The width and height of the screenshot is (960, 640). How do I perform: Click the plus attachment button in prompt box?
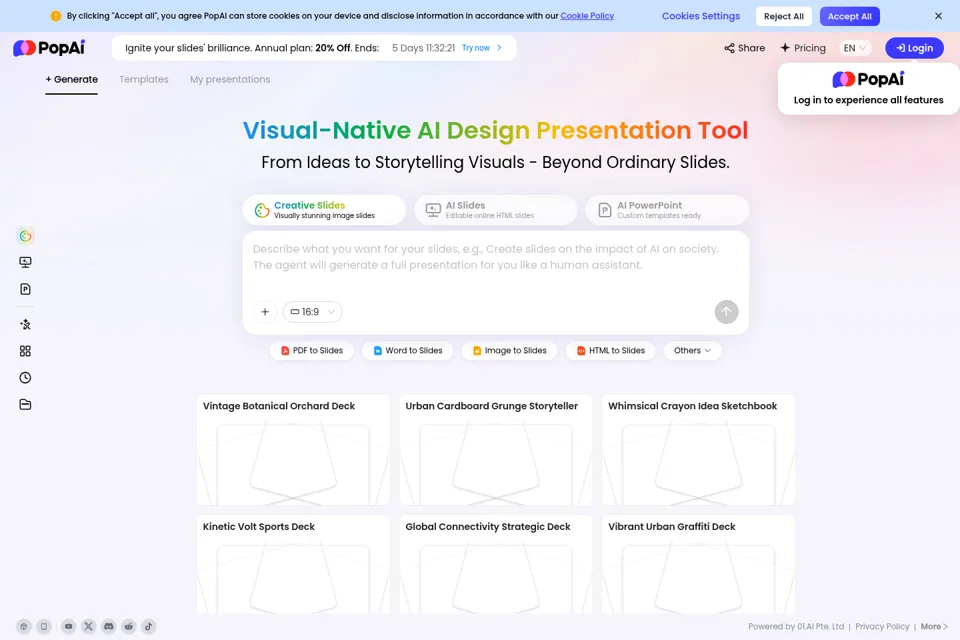(x=265, y=312)
